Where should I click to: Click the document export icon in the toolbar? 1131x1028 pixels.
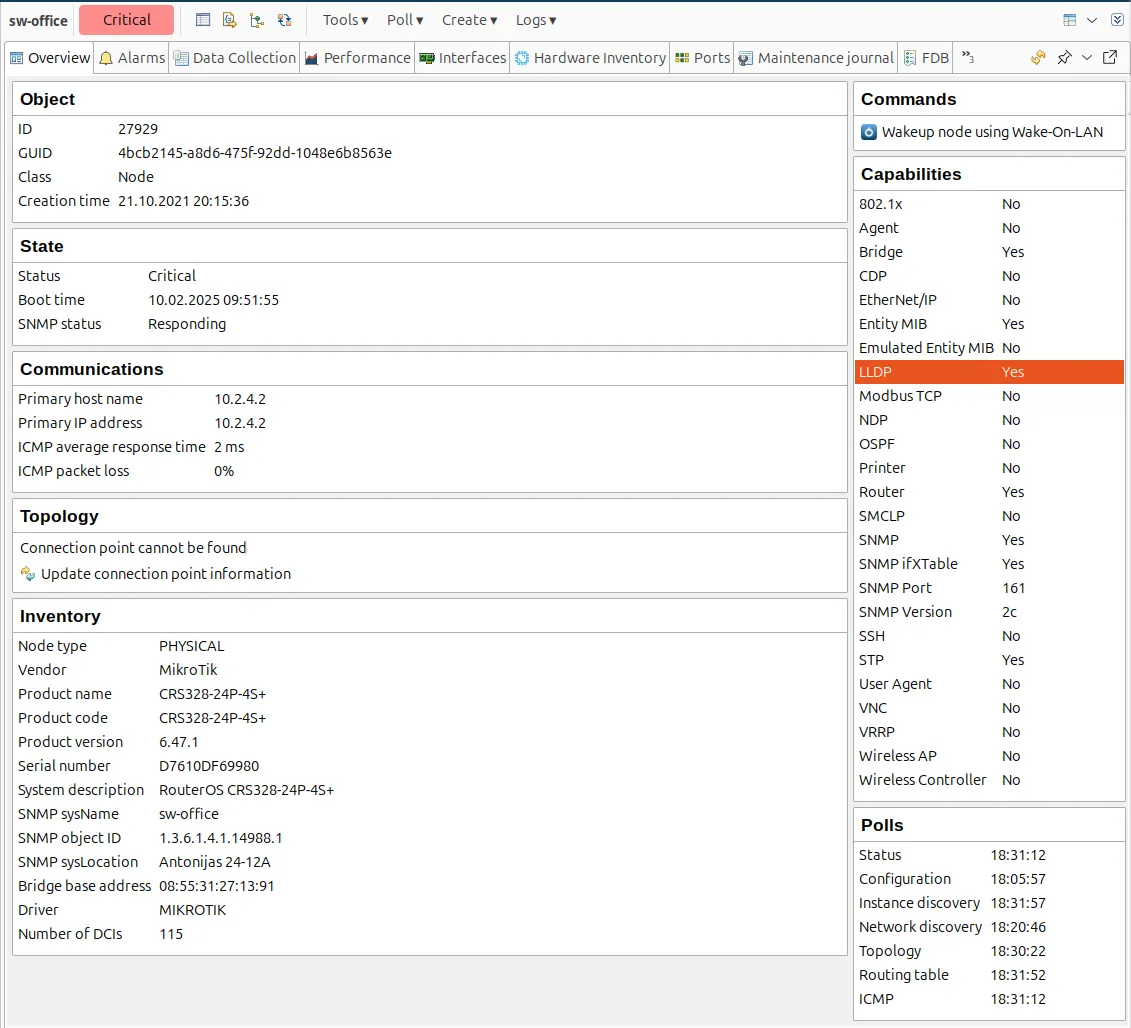tap(228, 19)
